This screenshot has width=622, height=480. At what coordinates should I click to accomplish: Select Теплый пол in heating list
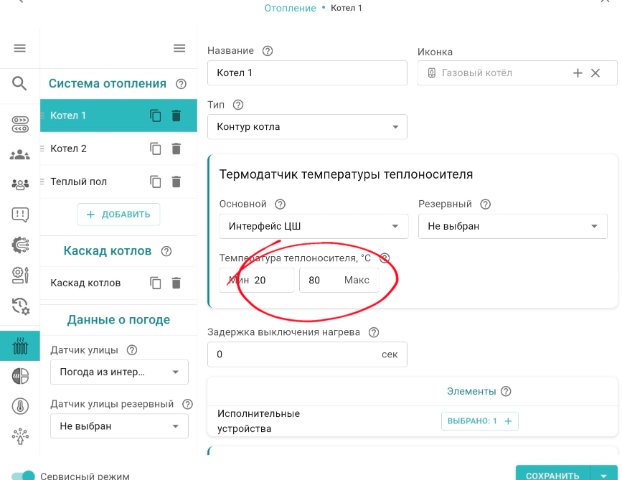[x=90, y=182]
